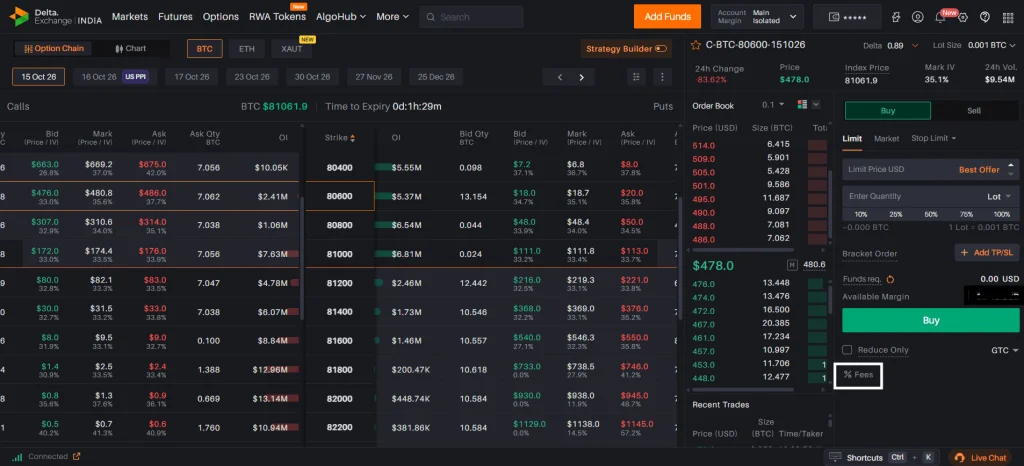The width and height of the screenshot is (1024, 466).
Task: Click the orange Add Funds button
Action: point(667,17)
